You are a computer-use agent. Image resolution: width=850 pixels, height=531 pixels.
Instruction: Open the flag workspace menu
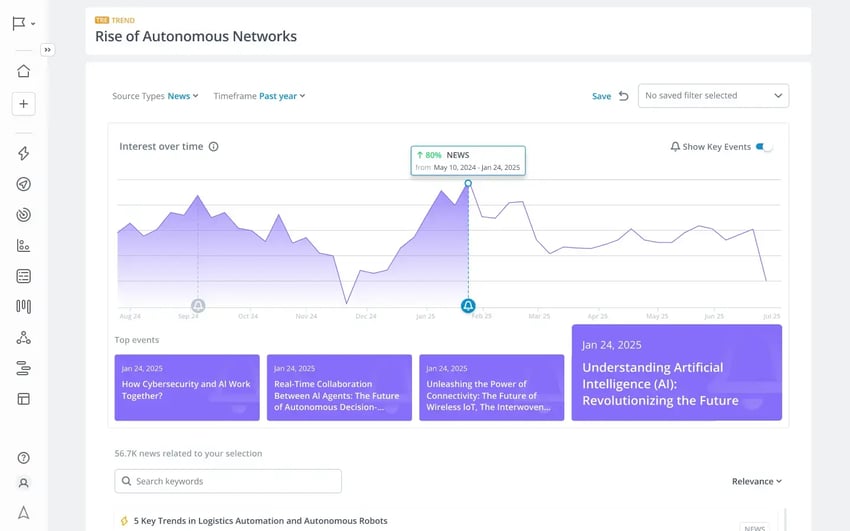click(x=23, y=23)
